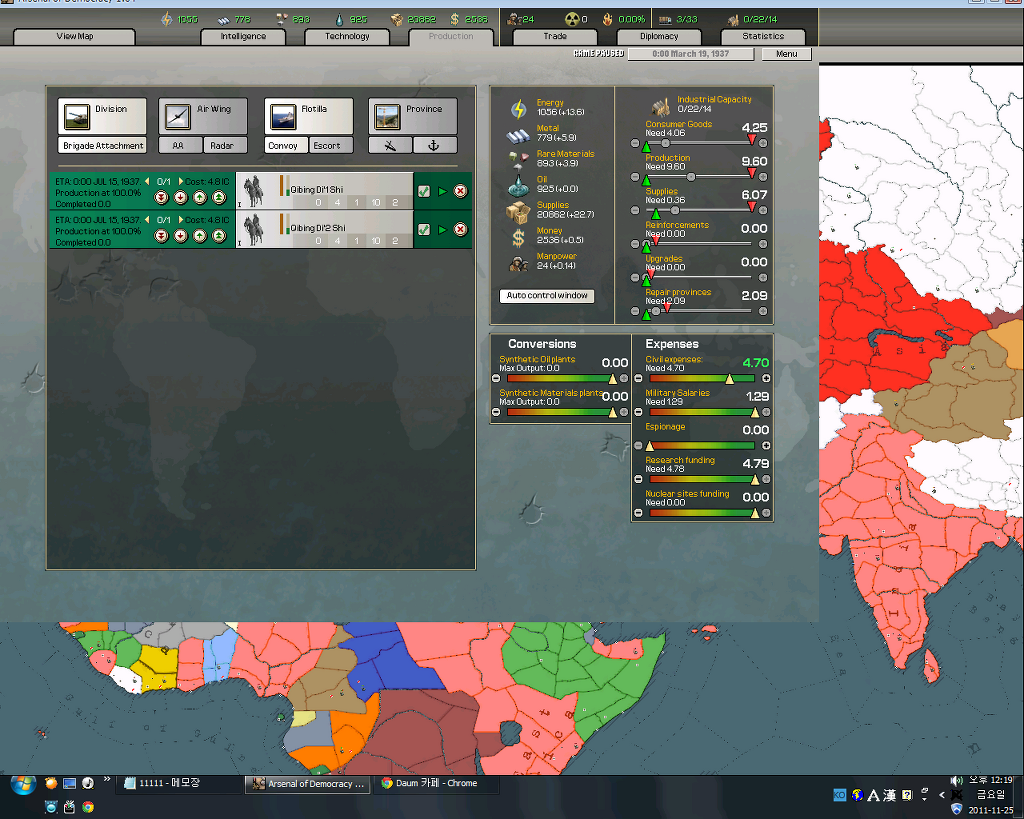Move Qibing Di'1 Shi to top of queue
The image size is (1024, 819).
(219, 197)
